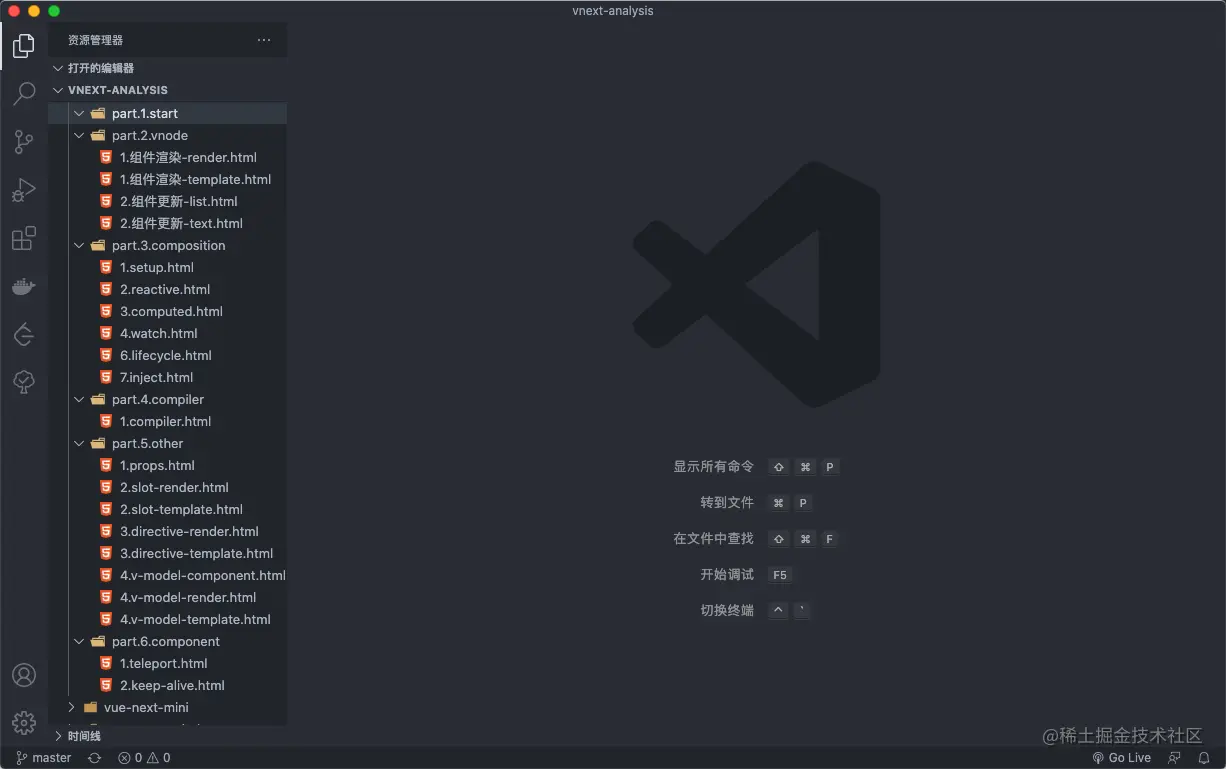Open 4.v-model-template.html file
The height and width of the screenshot is (769, 1226).
168,619
